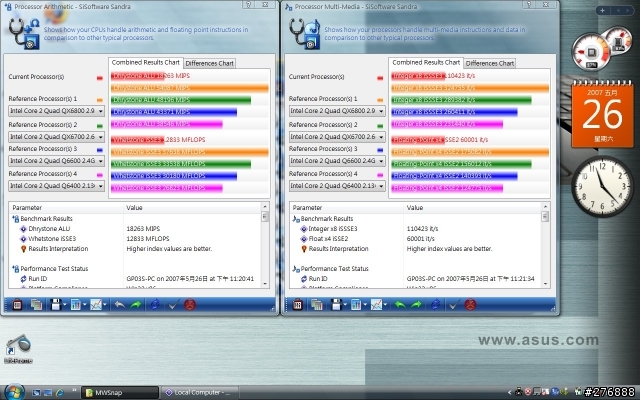Launch Internet Explorer from the quick launch bar

click(60, 393)
